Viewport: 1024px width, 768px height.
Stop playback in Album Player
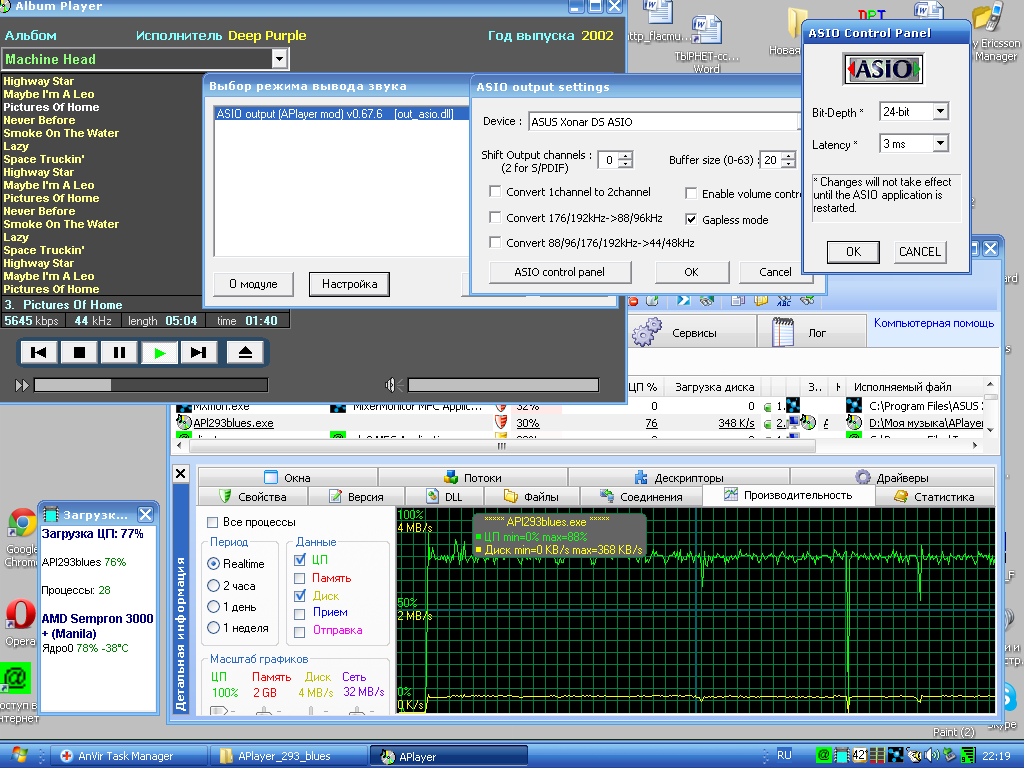pyautogui.click(x=79, y=353)
